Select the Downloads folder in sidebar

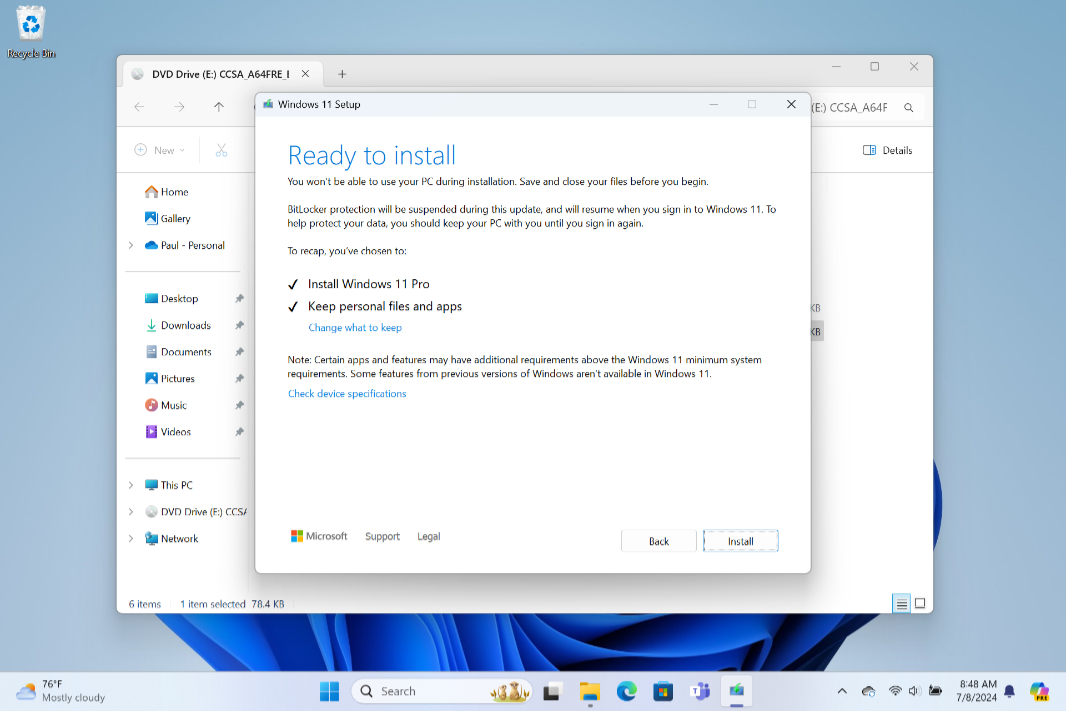pos(185,325)
